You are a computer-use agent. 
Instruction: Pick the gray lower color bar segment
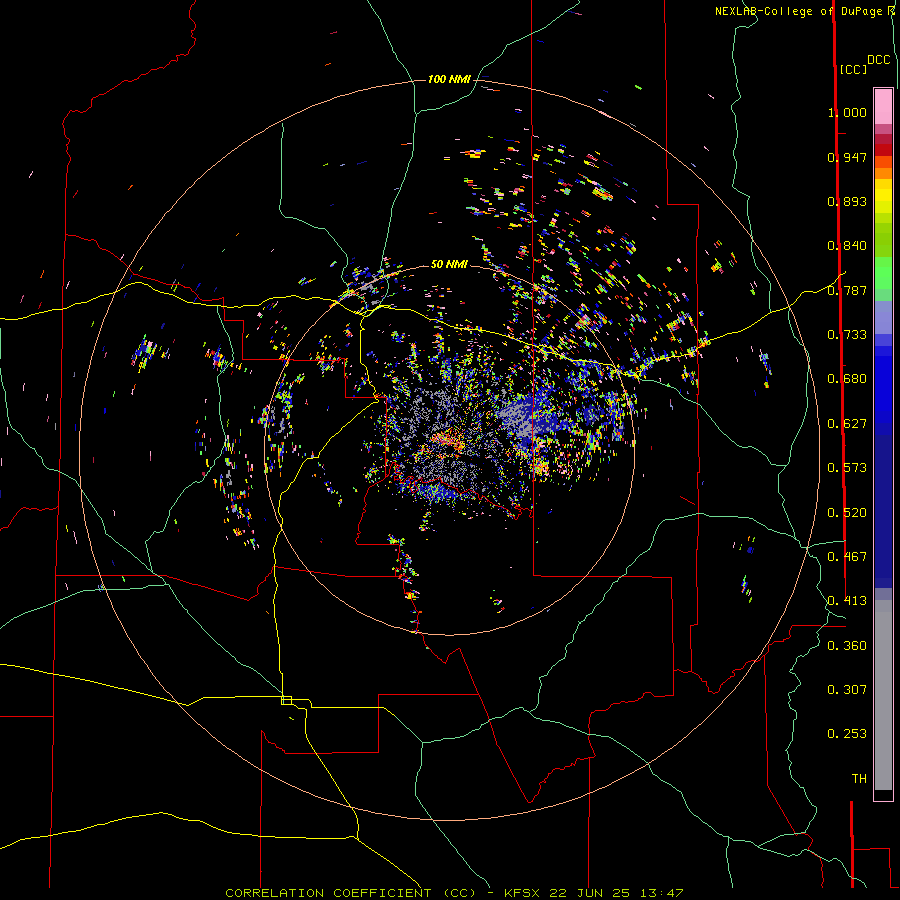coord(883,695)
